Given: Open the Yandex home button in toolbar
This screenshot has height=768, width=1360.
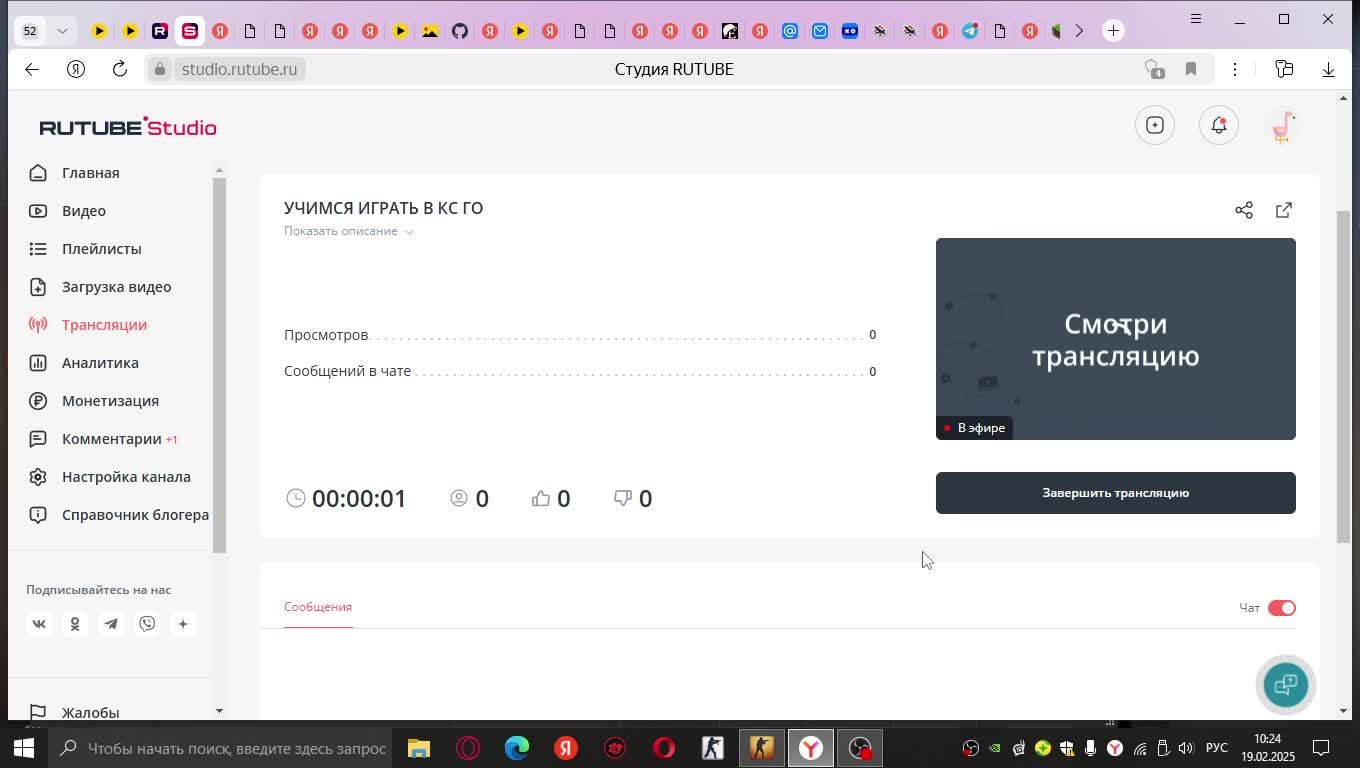Looking at the screenshot, I should (x=76, y=69).
